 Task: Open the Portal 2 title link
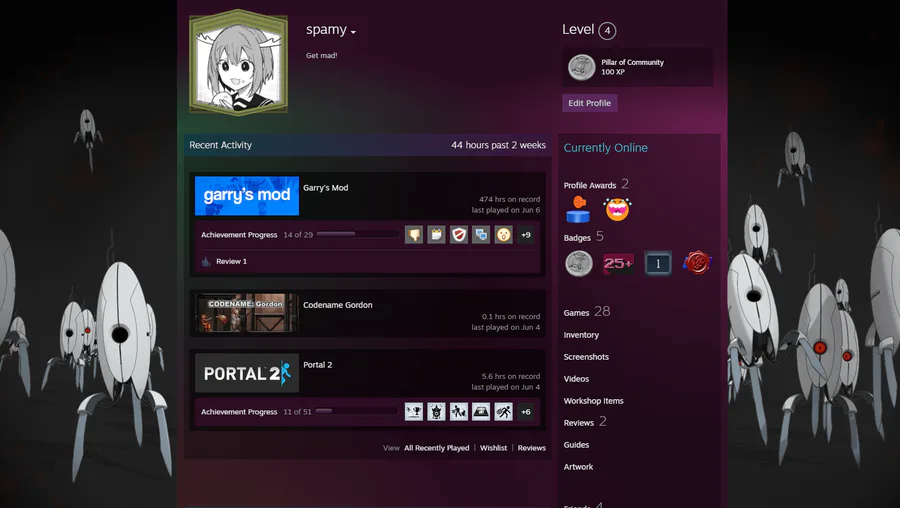click(317, 364)
